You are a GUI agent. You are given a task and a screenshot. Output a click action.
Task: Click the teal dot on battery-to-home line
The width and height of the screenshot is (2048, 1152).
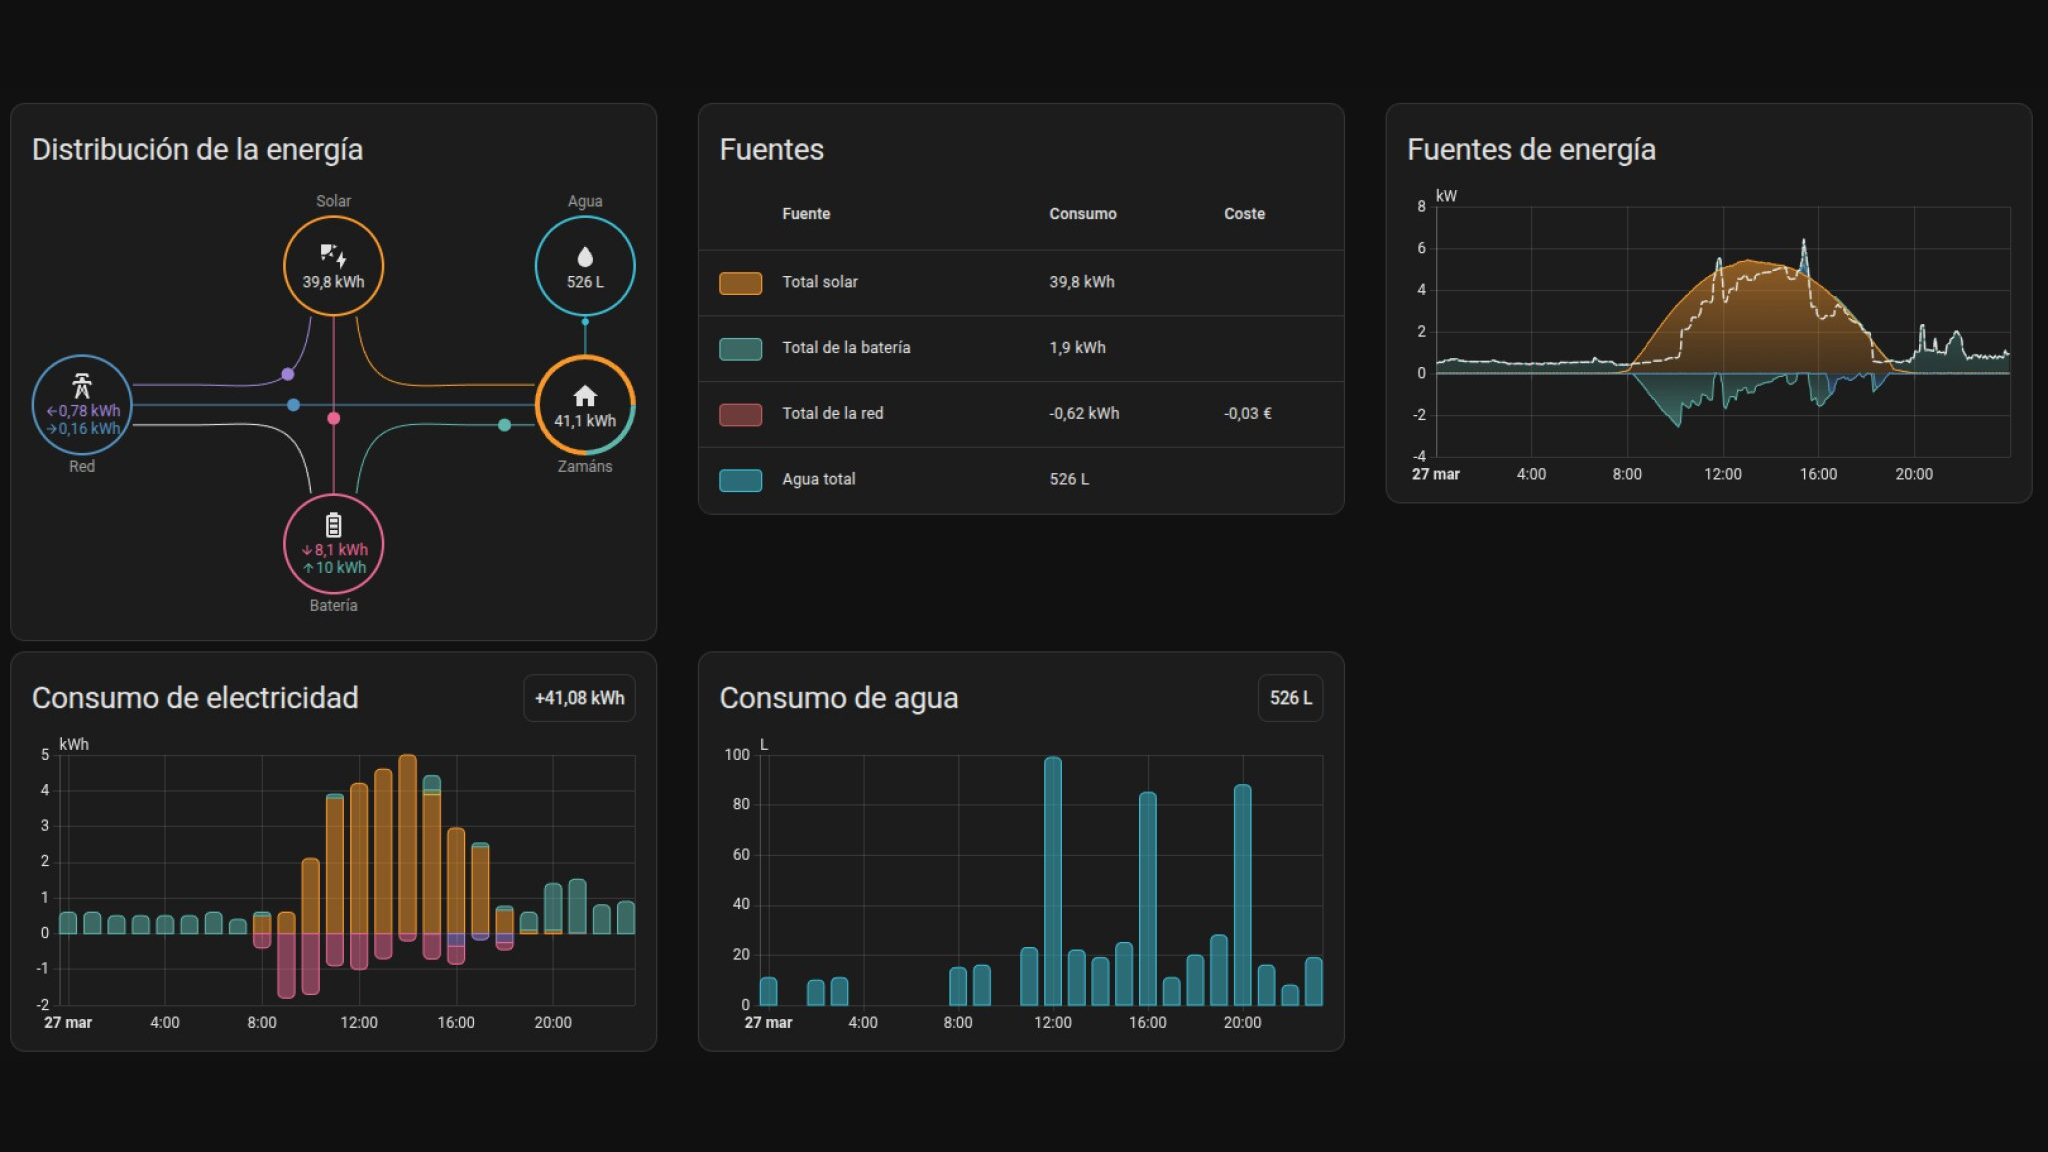(504, 425)
